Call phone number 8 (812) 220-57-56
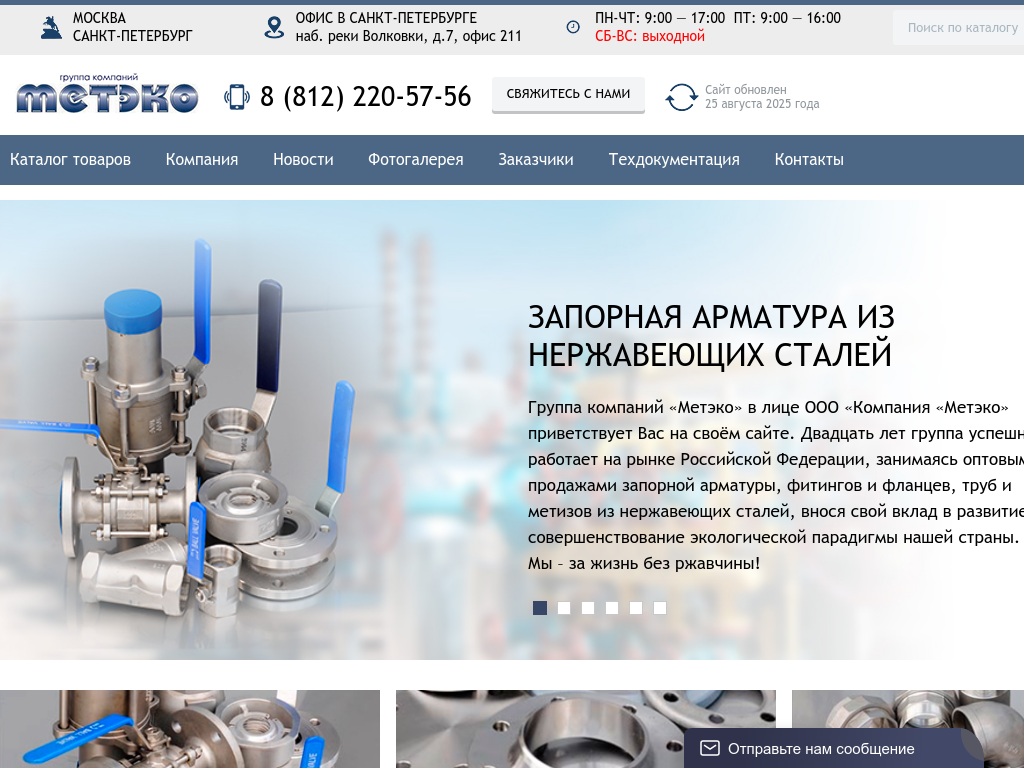This screenshot has height=768, width=1024. [x=365, y=97]
